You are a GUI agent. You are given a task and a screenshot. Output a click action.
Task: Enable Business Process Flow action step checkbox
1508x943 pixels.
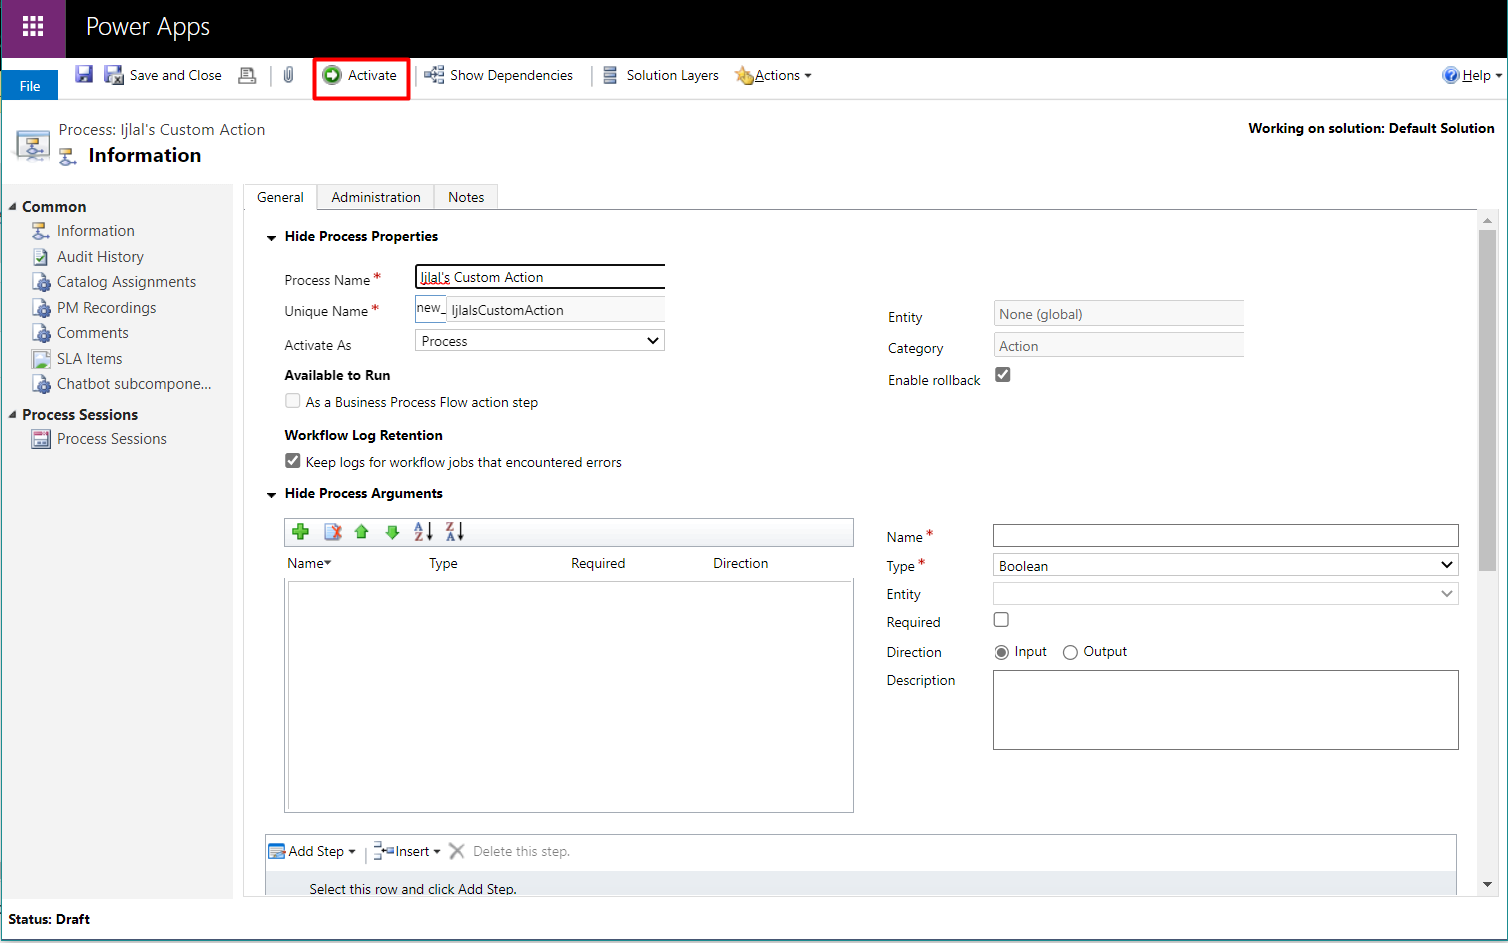[x=293, y=401]
